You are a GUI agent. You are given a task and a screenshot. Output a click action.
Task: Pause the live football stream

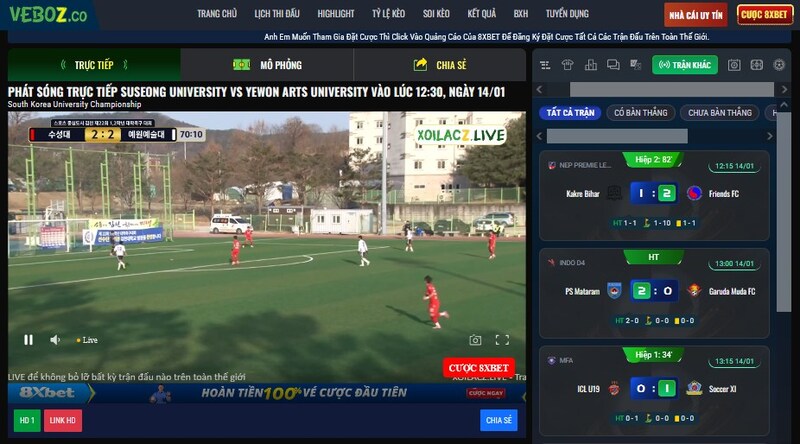point(28,340)
